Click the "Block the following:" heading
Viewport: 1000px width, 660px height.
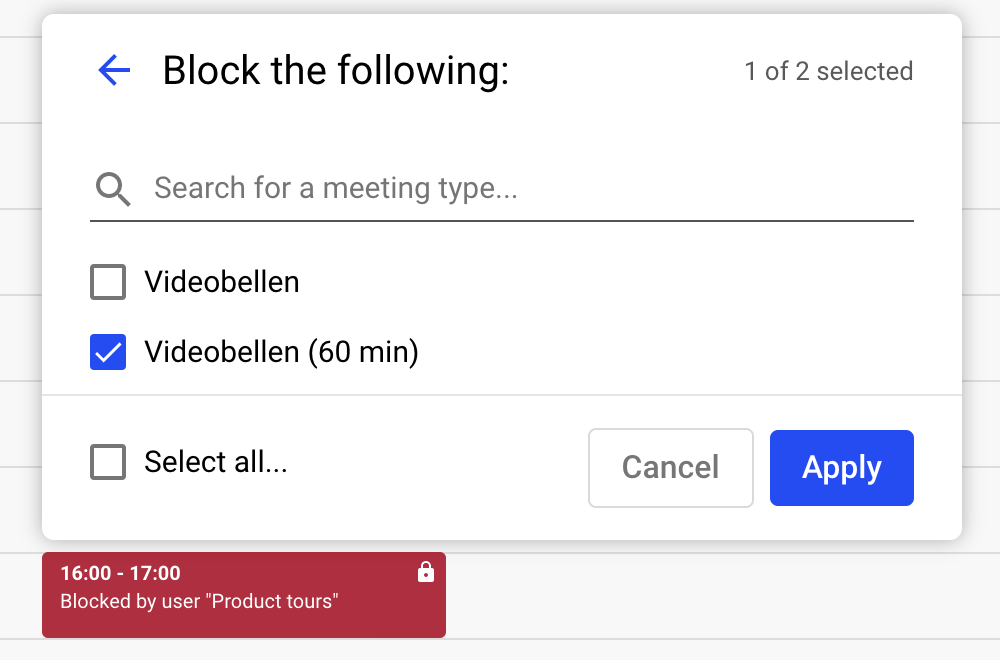(336, 71)
